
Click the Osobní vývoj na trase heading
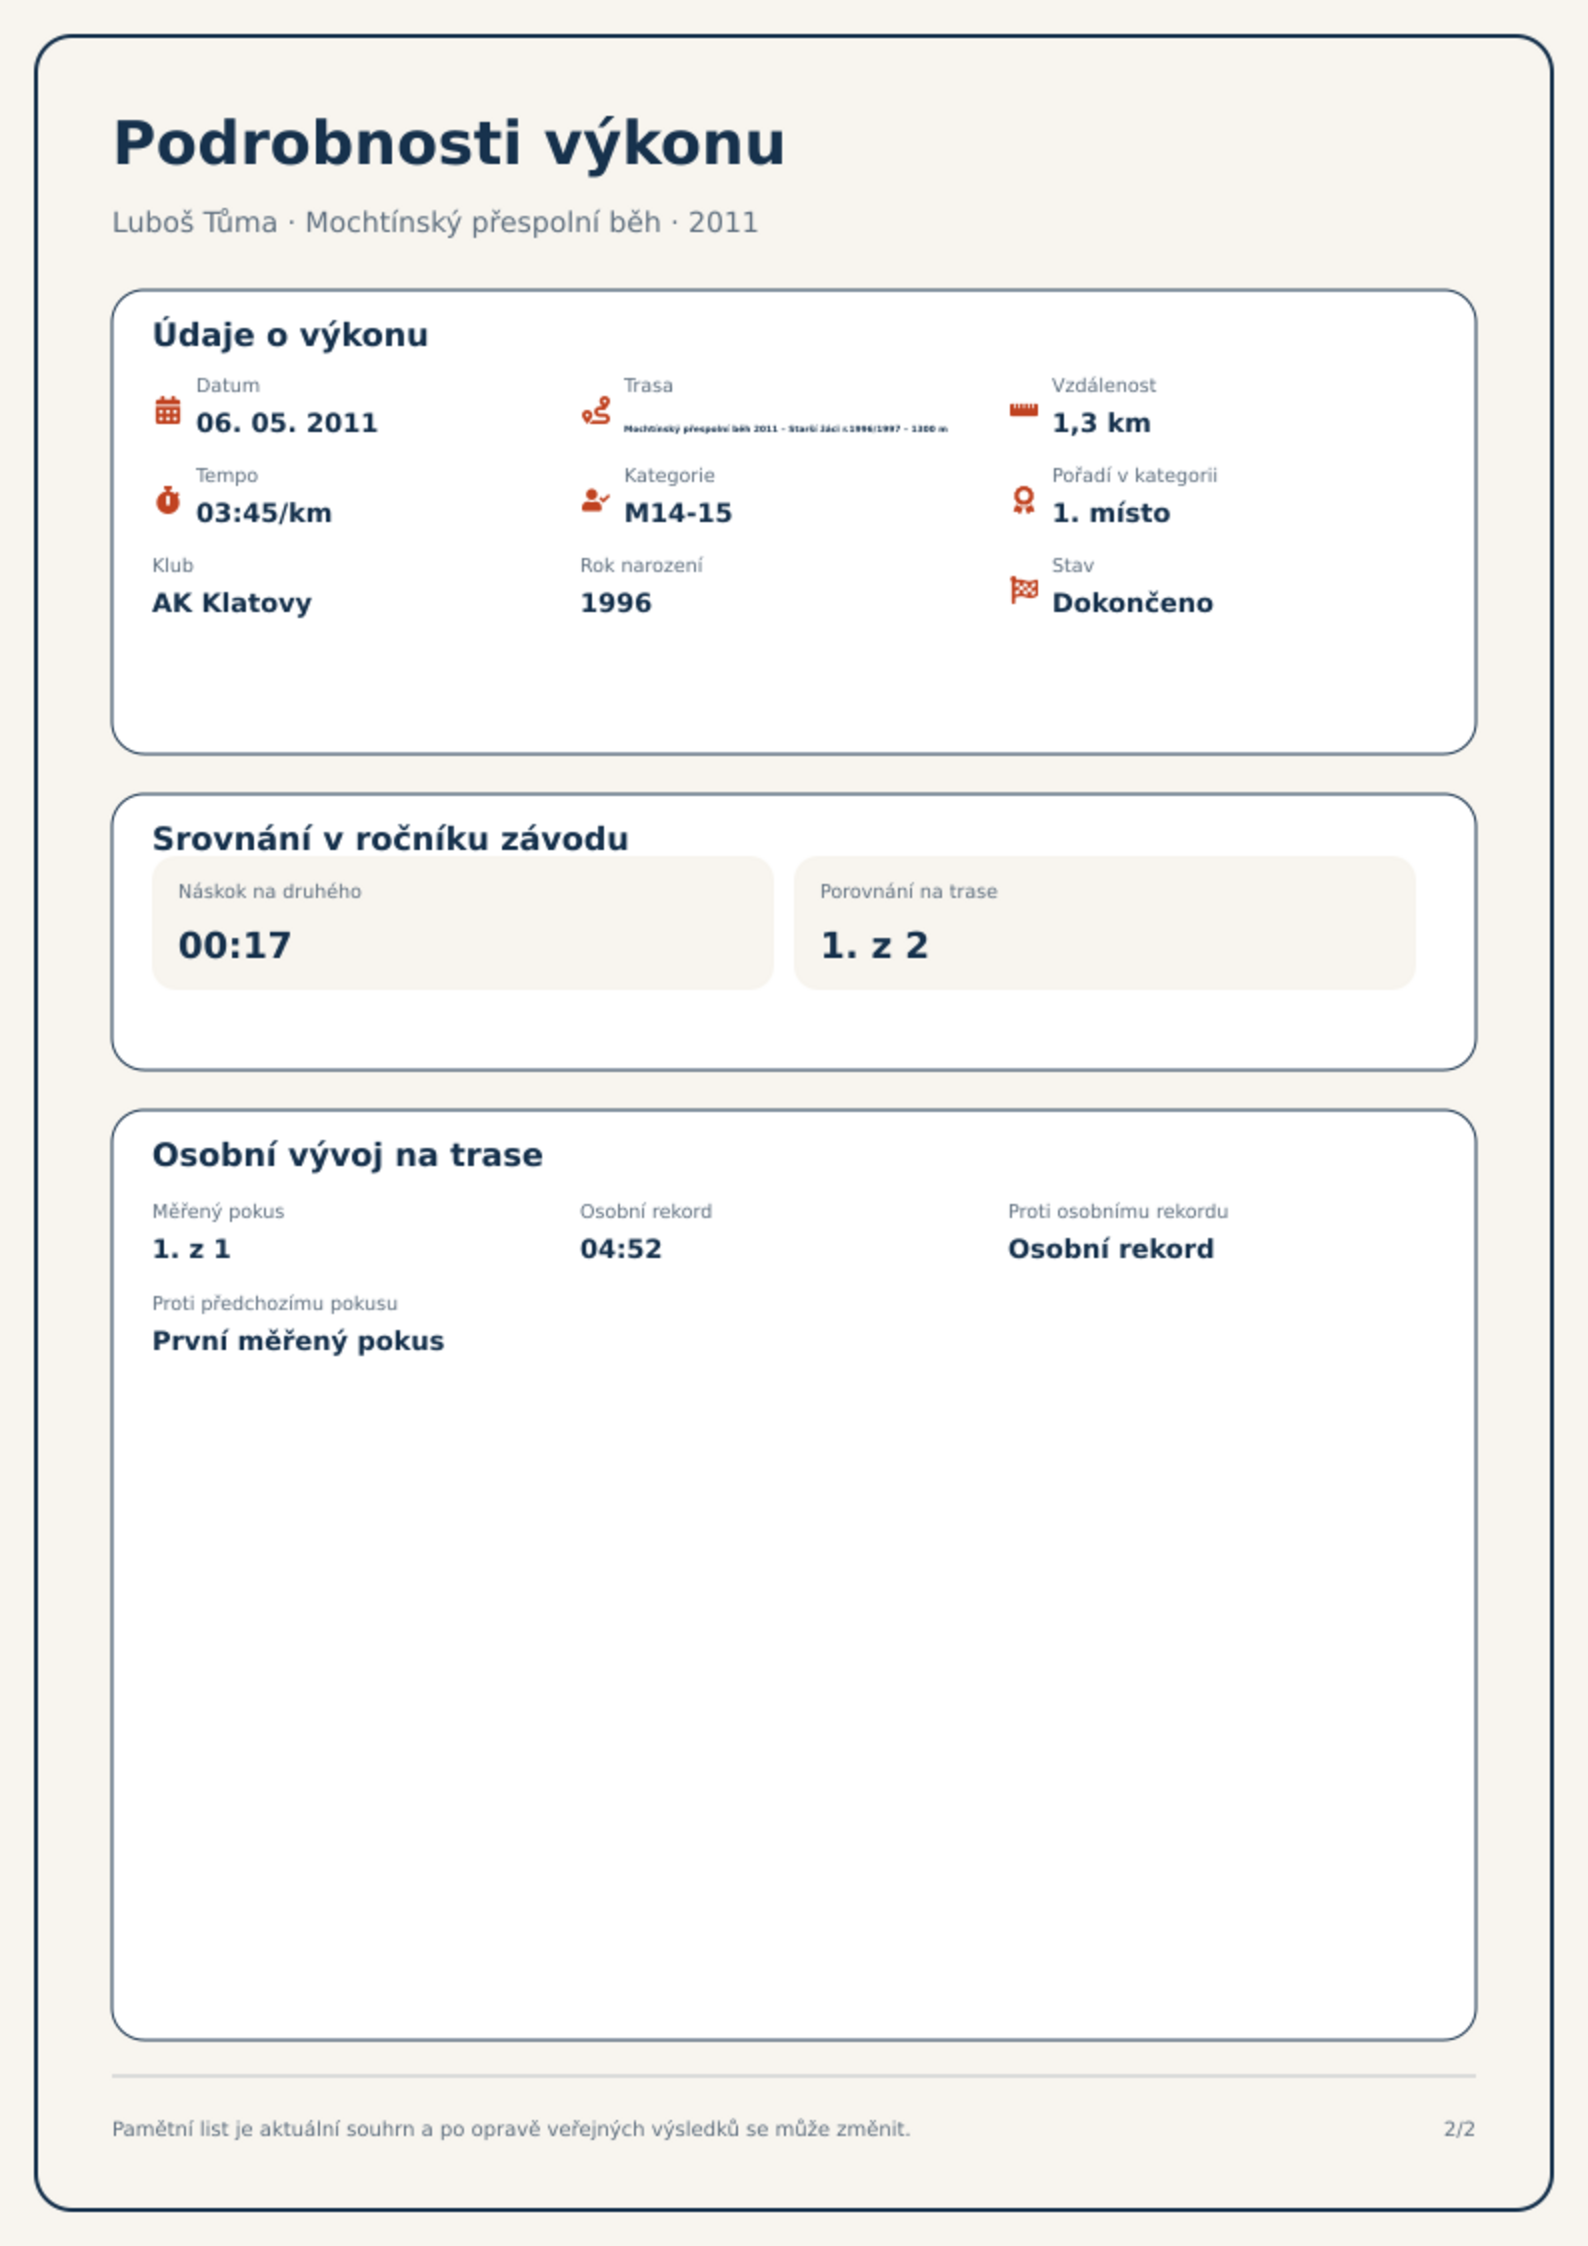point(347,1155)
